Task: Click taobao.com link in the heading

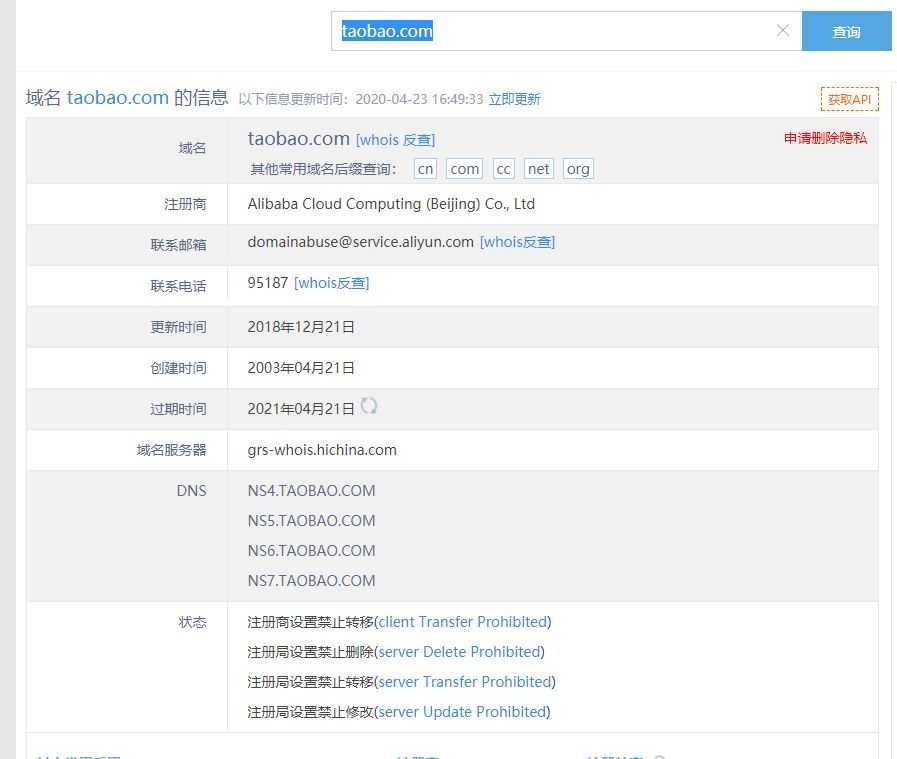Action: coord(117,98)
